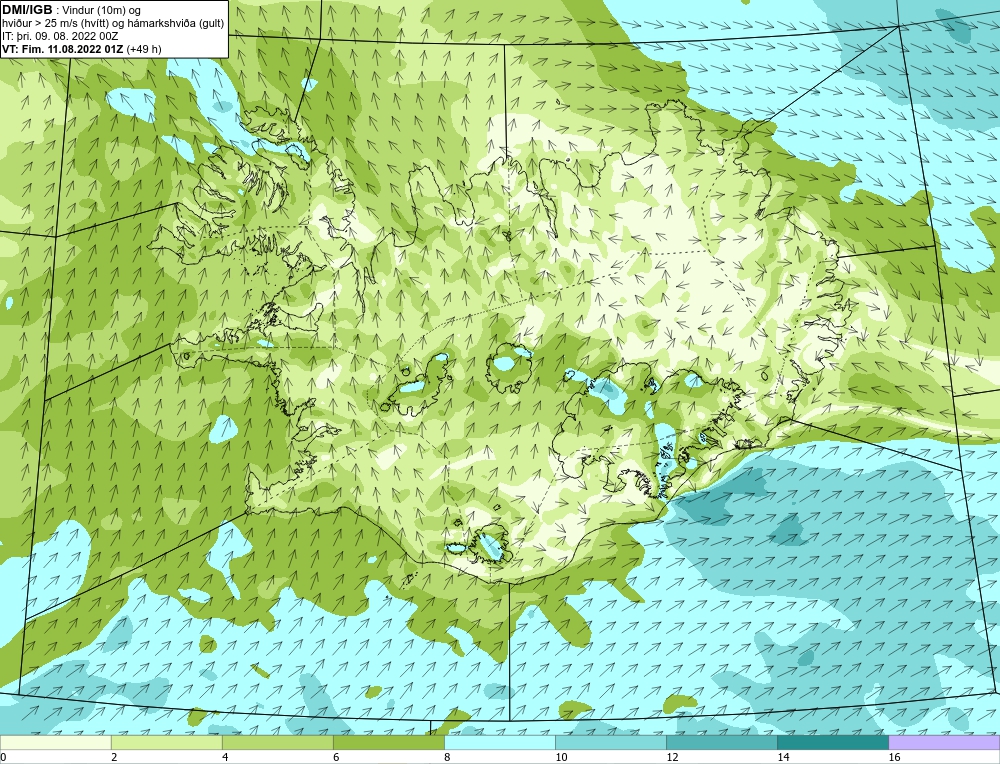Image resolution: width=1000 pixels, height=764 pixels.
Task: Click the 'hviður > 25 m/s (hvítt)' description line
Action: (113, 23)
